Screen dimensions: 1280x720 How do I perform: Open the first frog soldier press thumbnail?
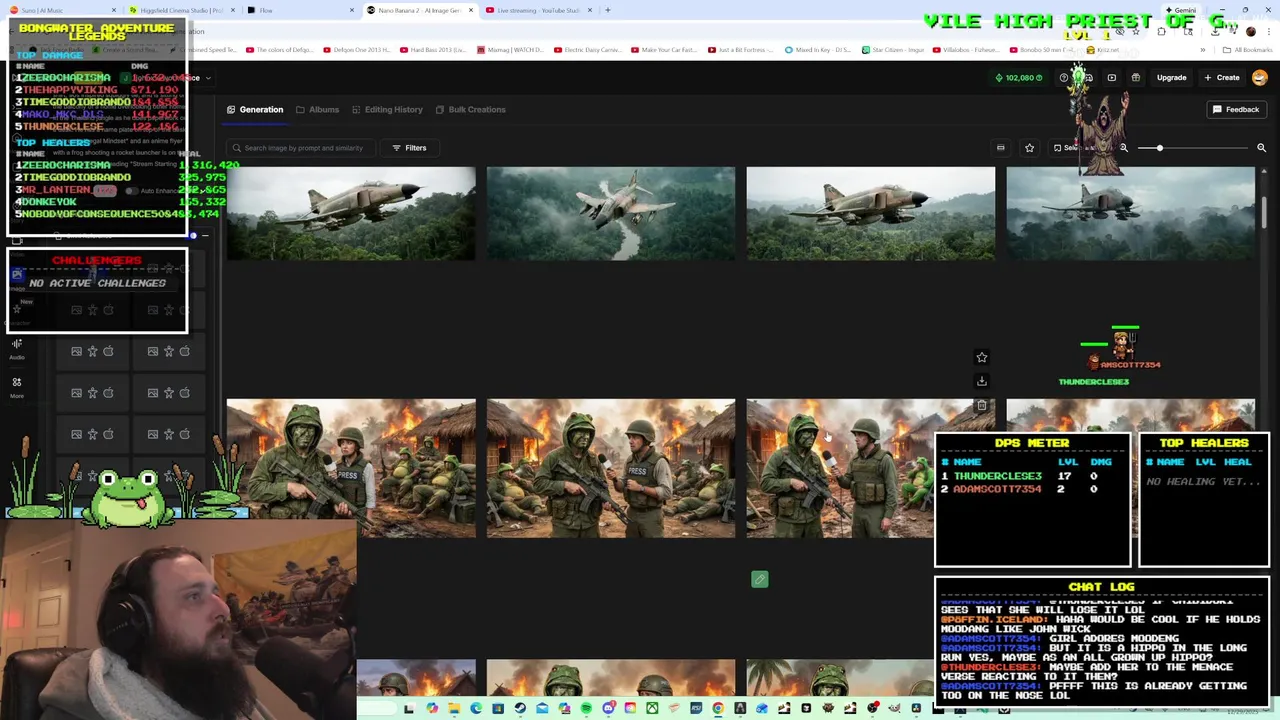coord(351,468)
